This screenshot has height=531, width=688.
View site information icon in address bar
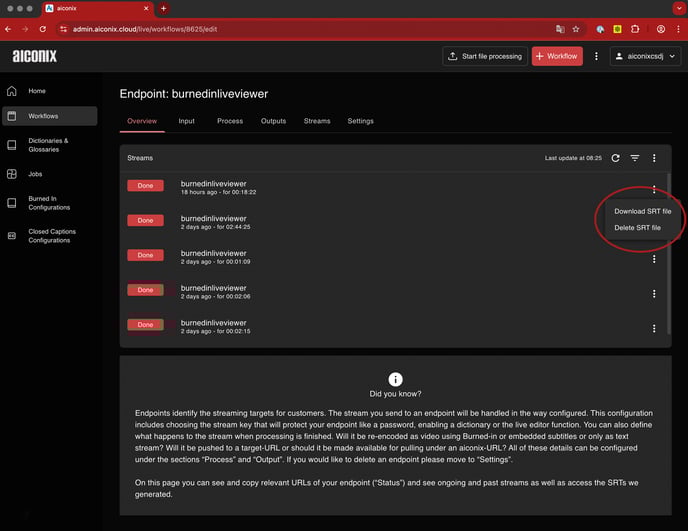[x=64, y=29]
